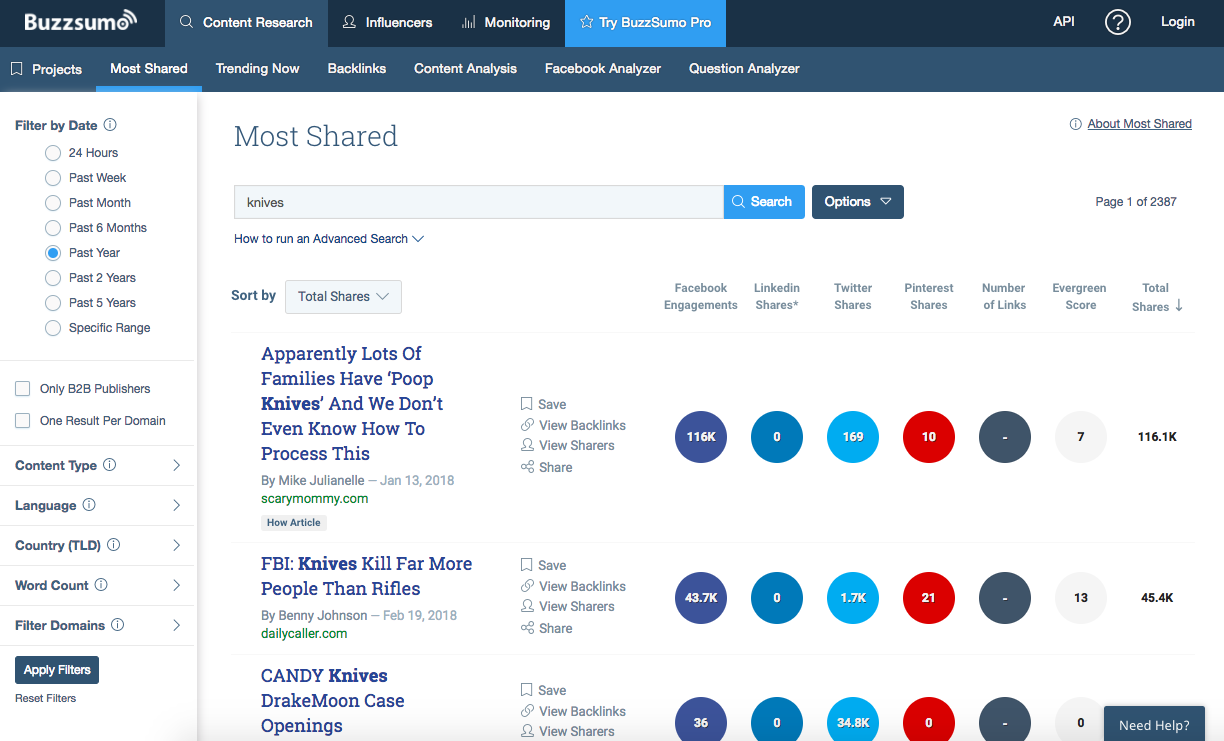Open the Content Research tab
The width and height of the screenshot is (1224, 741).
[x=246, y=23]
